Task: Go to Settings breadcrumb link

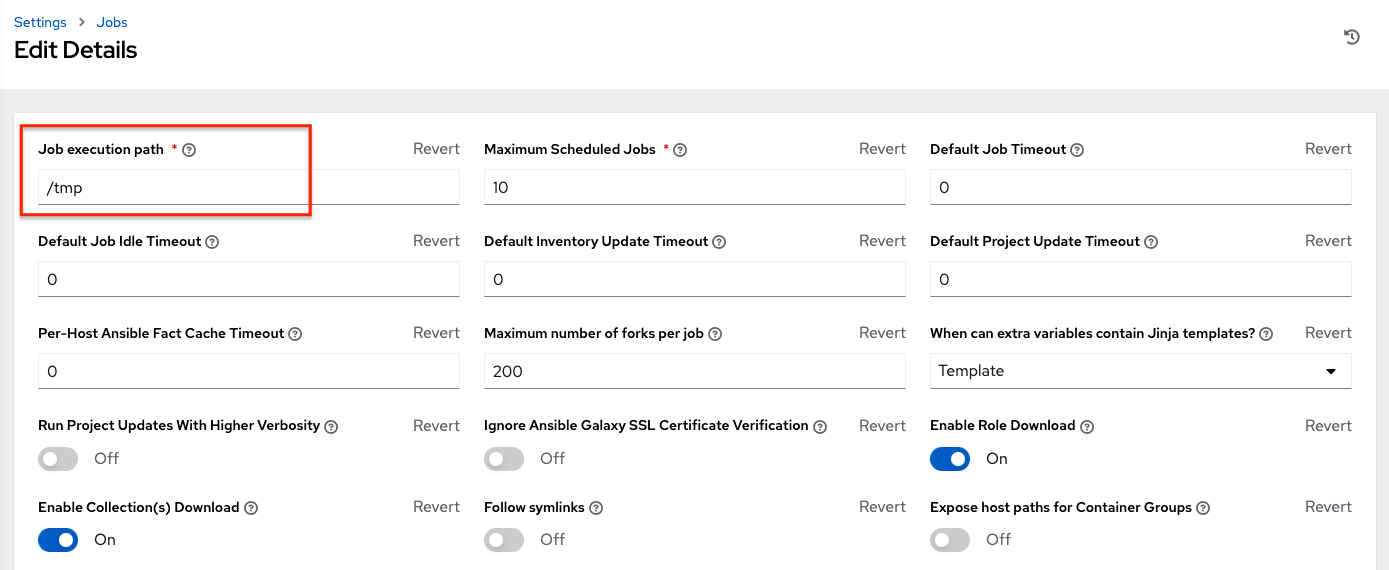Action: [x=40, y=22]
